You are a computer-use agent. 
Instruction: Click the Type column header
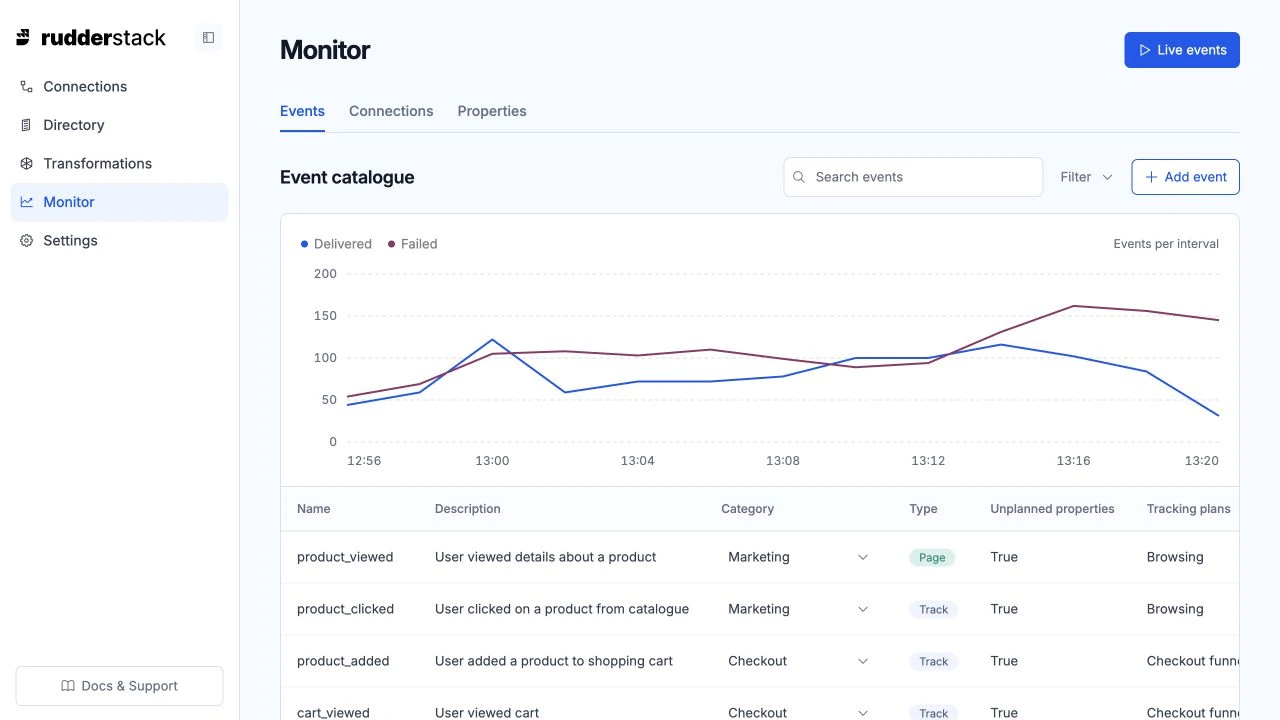tap(923, 509)
